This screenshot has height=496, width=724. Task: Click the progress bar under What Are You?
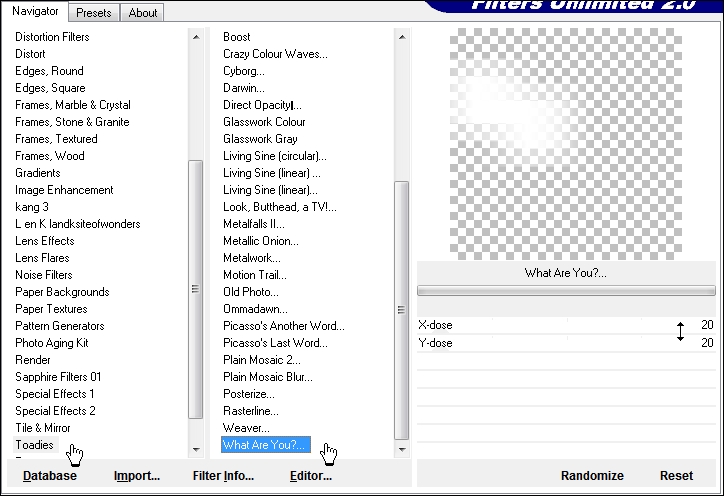(566, 290)
